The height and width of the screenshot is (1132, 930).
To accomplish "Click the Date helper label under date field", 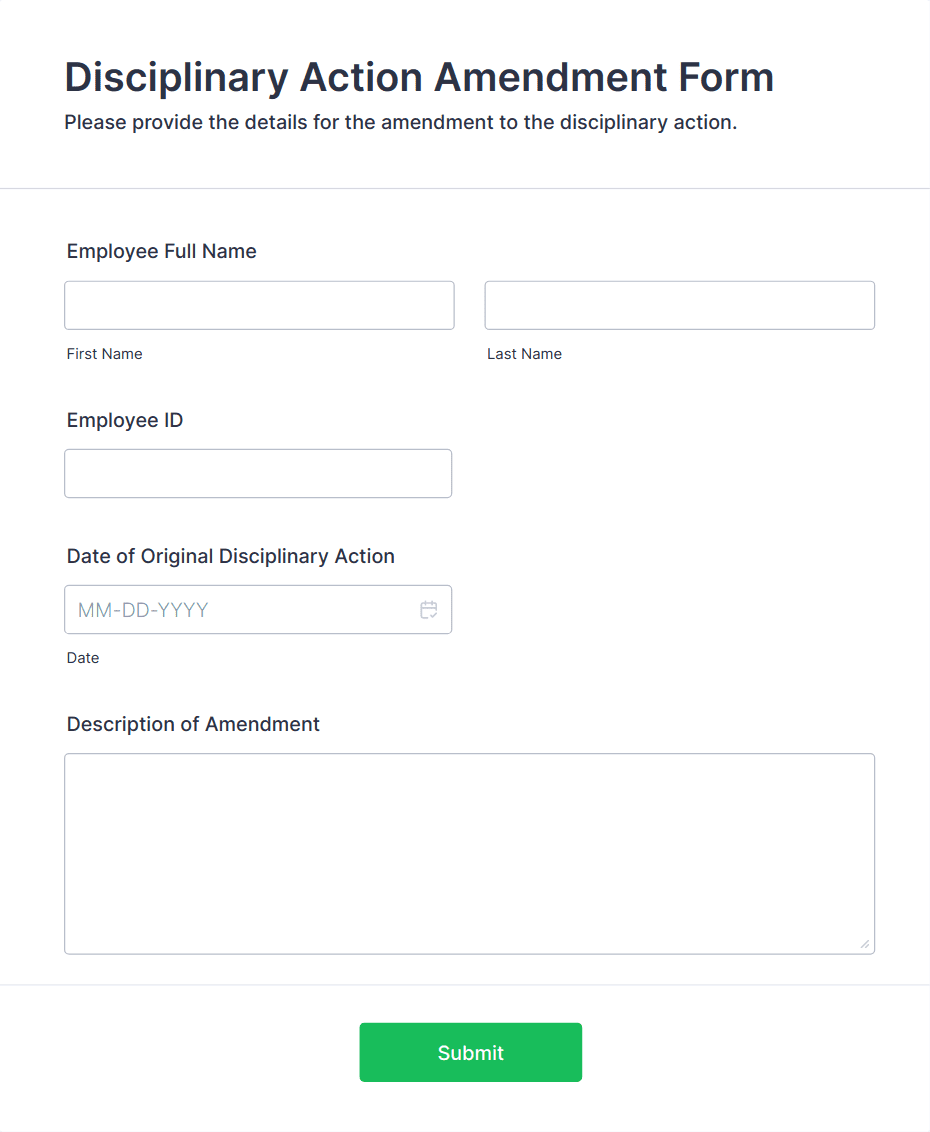I will click(x=83, y=657).
